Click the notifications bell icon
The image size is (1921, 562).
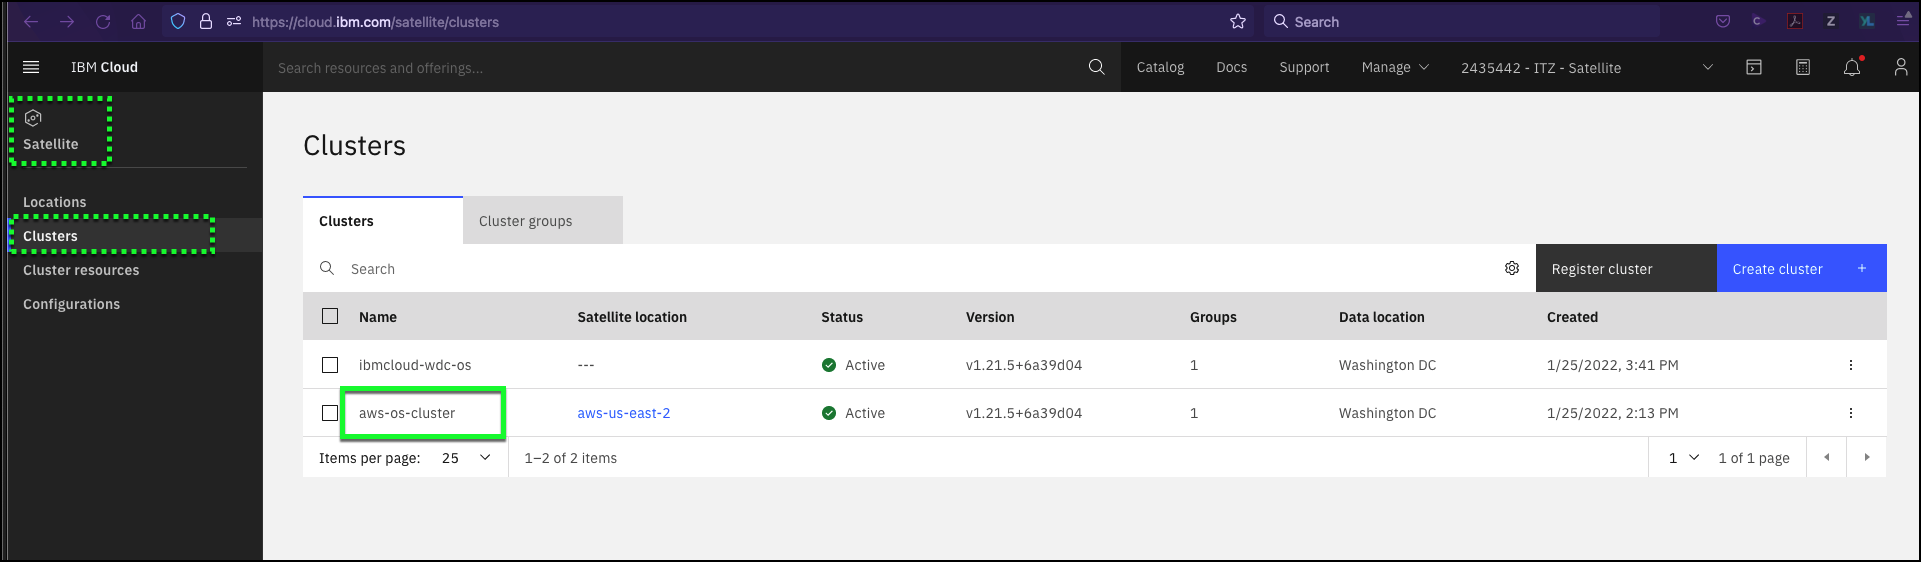(1852, 67)
